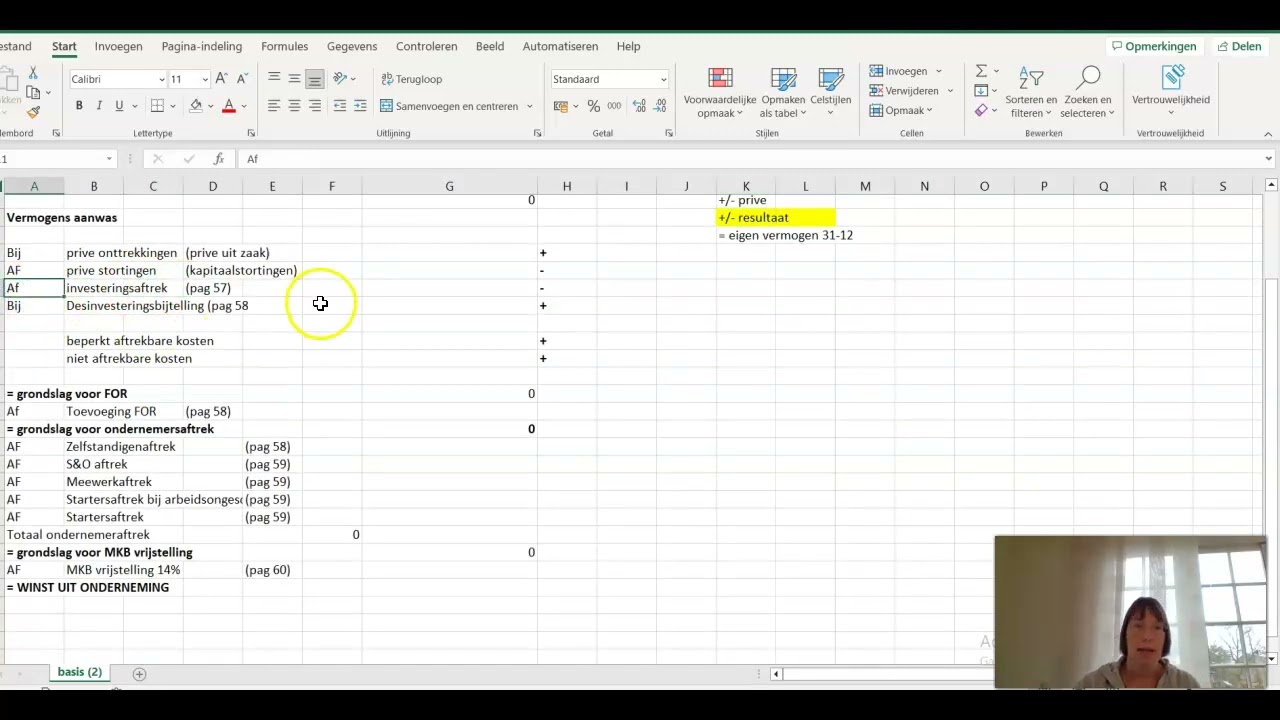The image size is (1280, 720).
Task: Open the Invoegen cells dropdown
Action: [x=906, y=71]
